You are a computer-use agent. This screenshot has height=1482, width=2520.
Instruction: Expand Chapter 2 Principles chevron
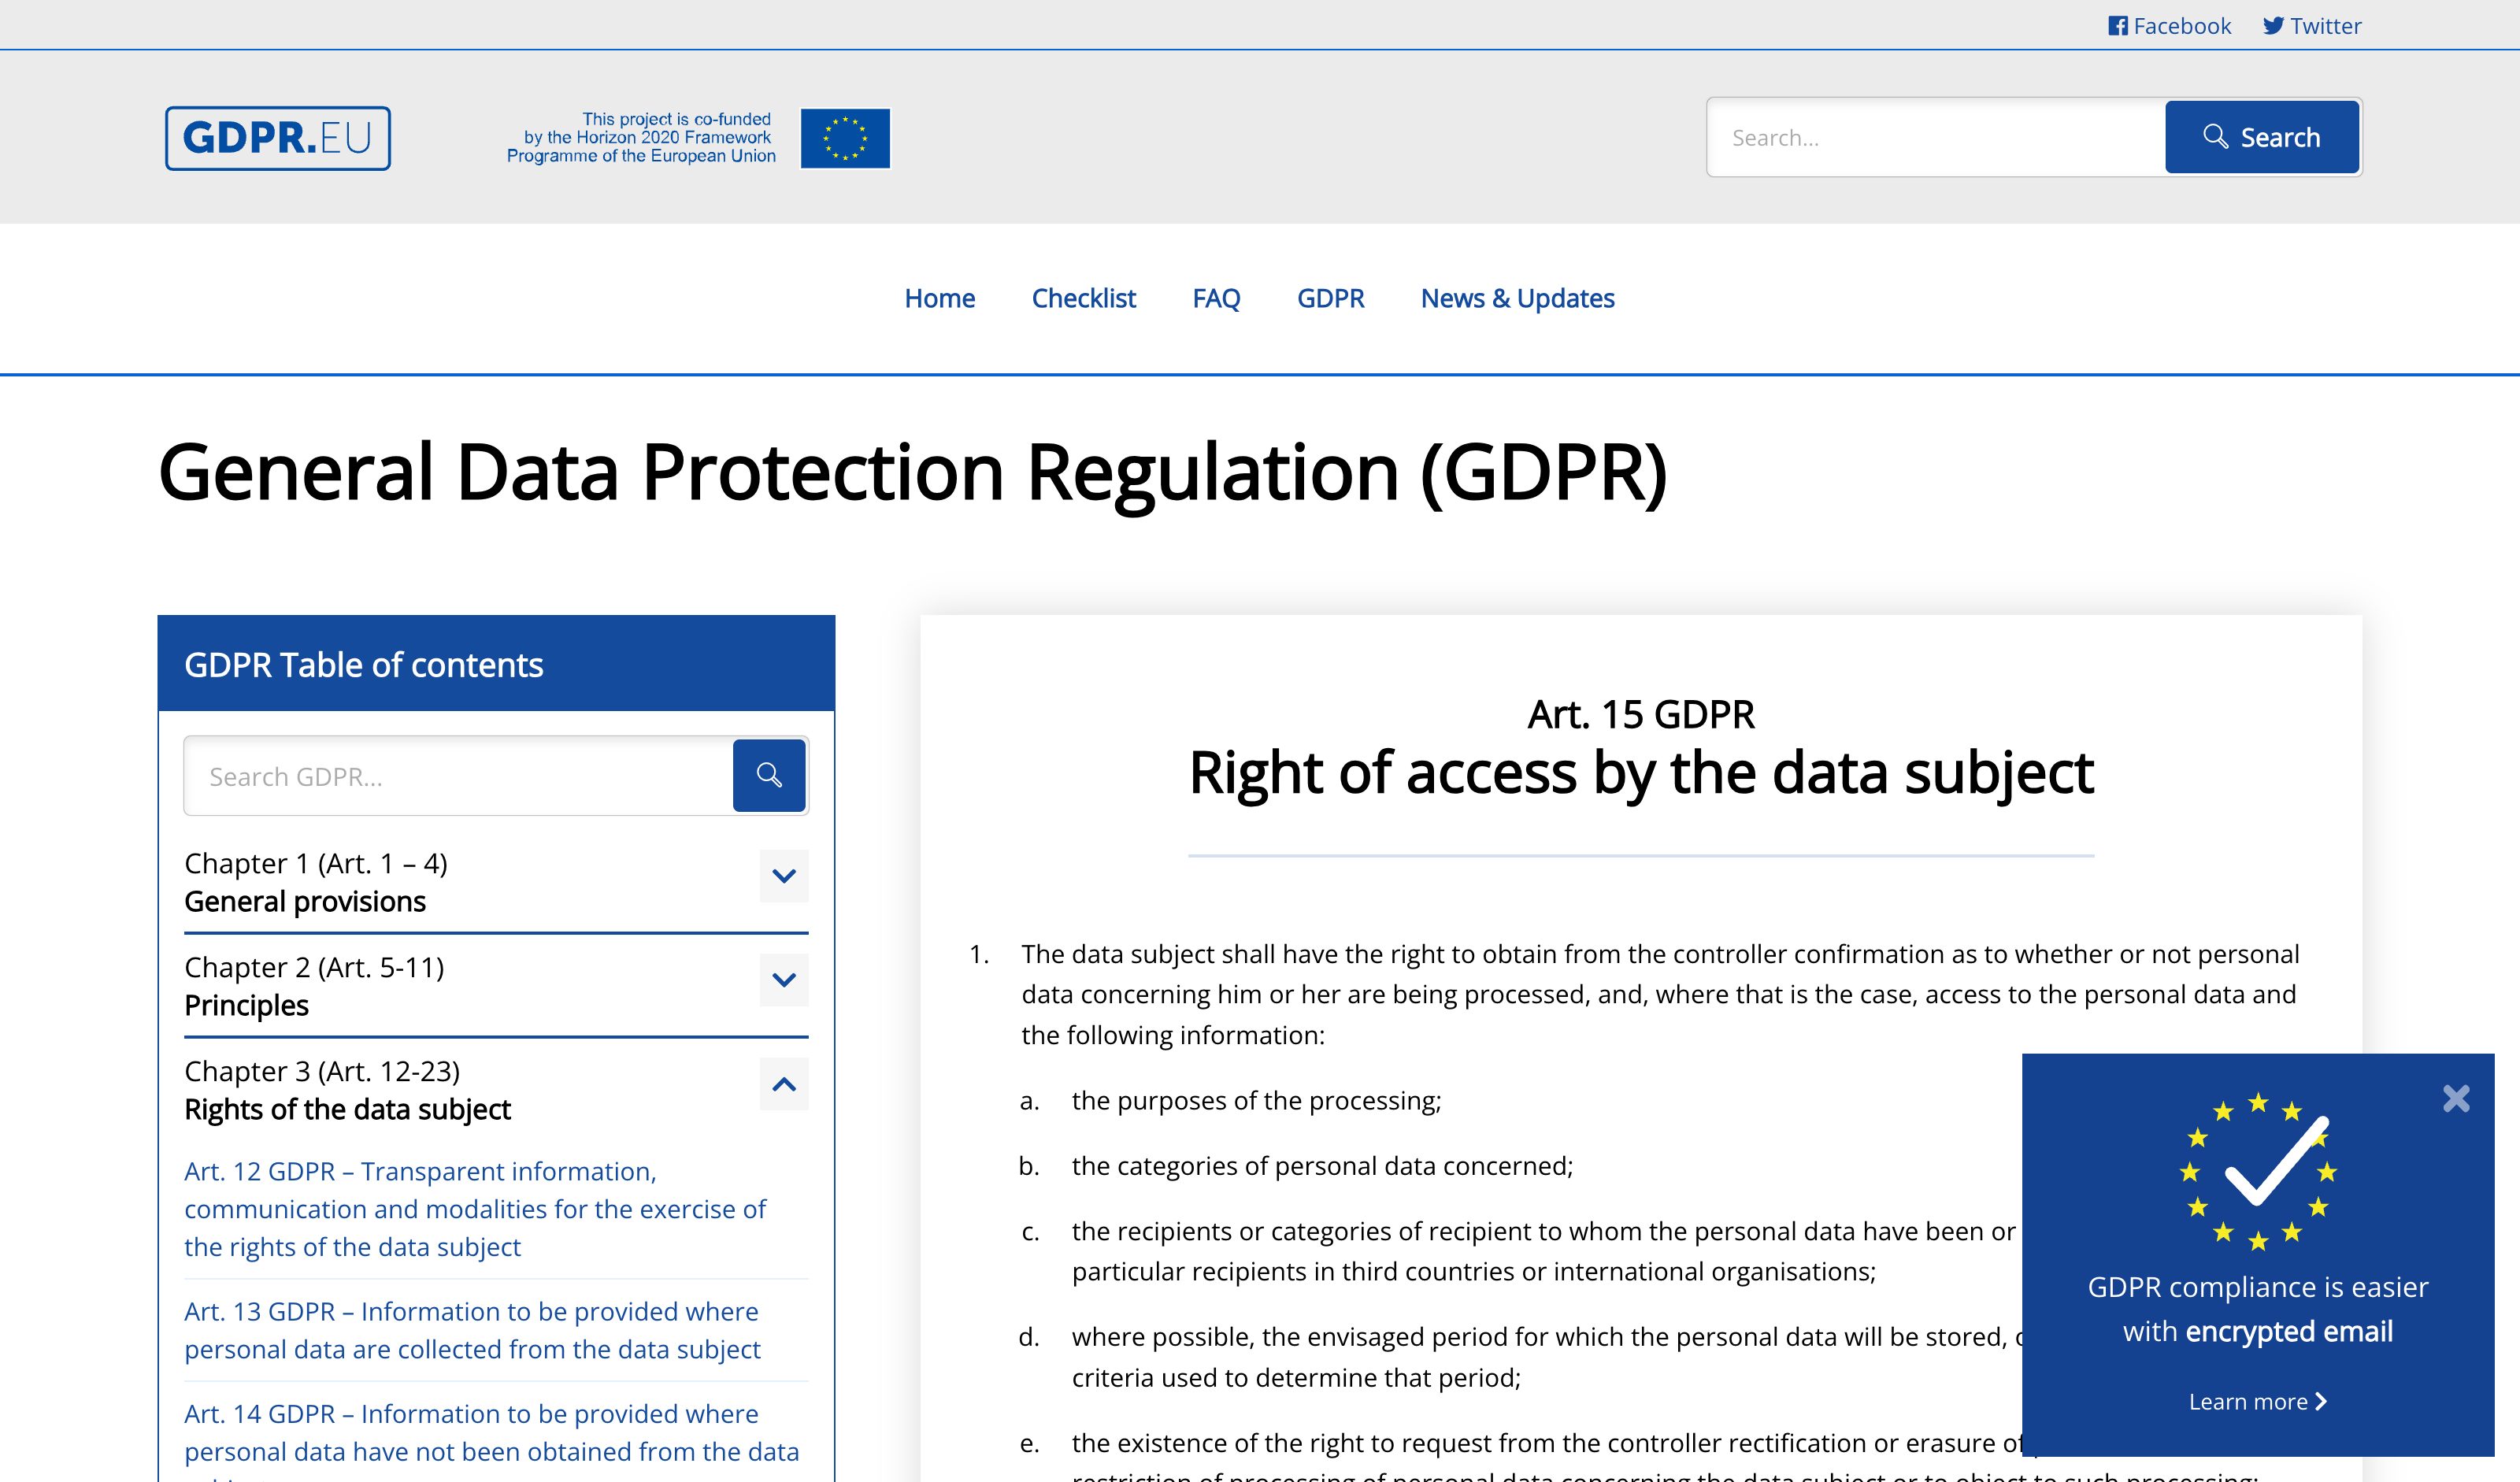(x=784, y=980)
